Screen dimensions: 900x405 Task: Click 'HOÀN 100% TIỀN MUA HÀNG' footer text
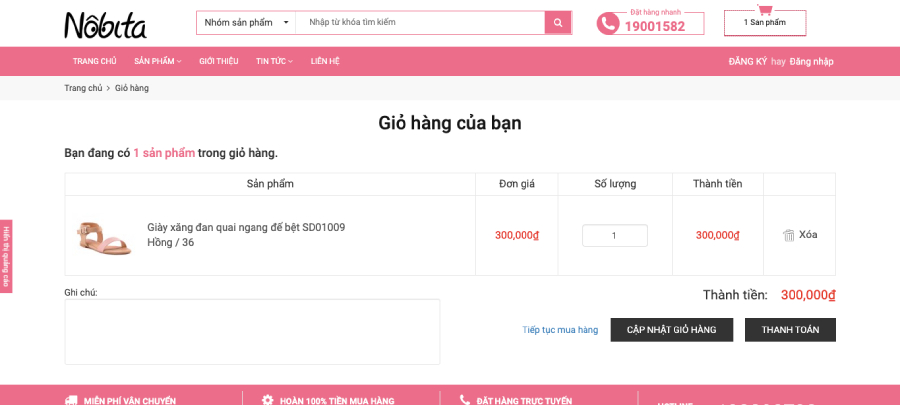point(337,401)
